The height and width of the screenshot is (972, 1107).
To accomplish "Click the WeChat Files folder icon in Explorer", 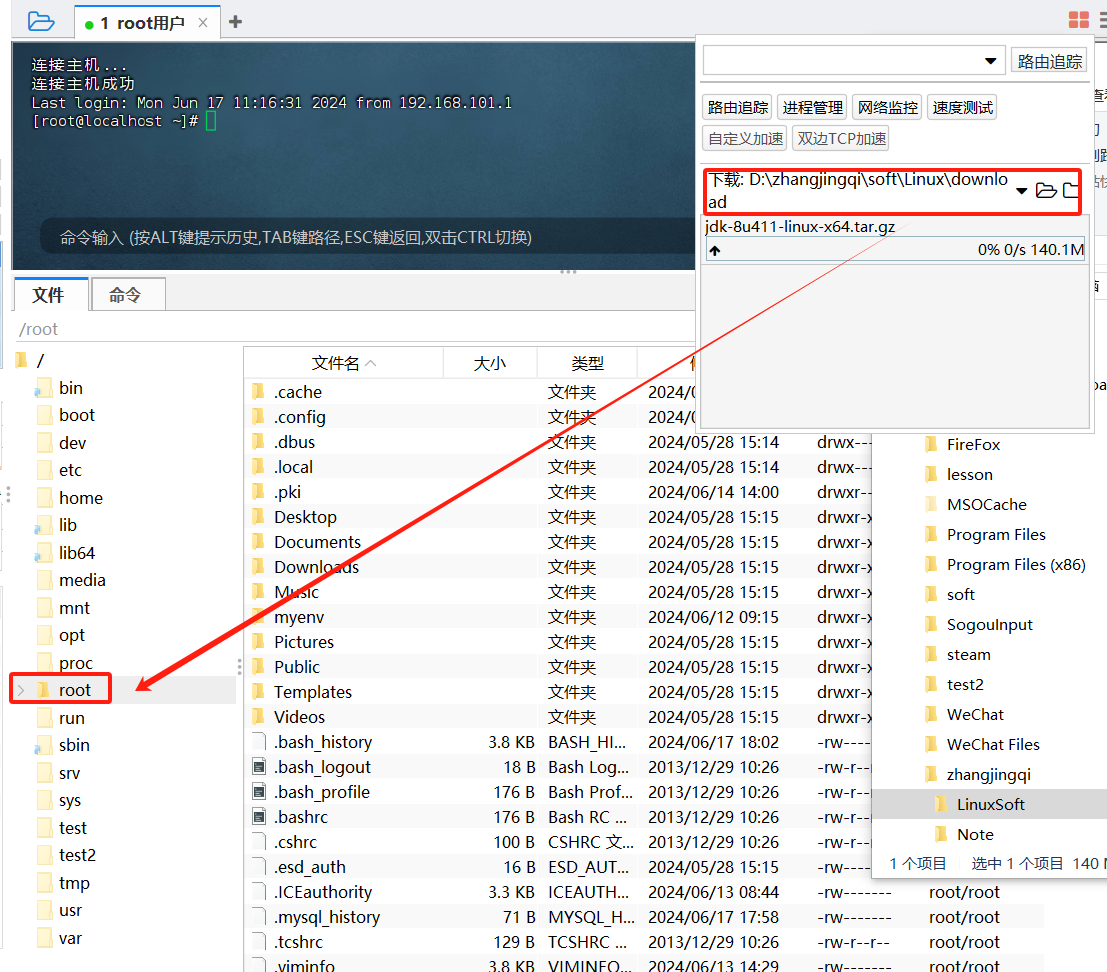I will click(931, 744).
